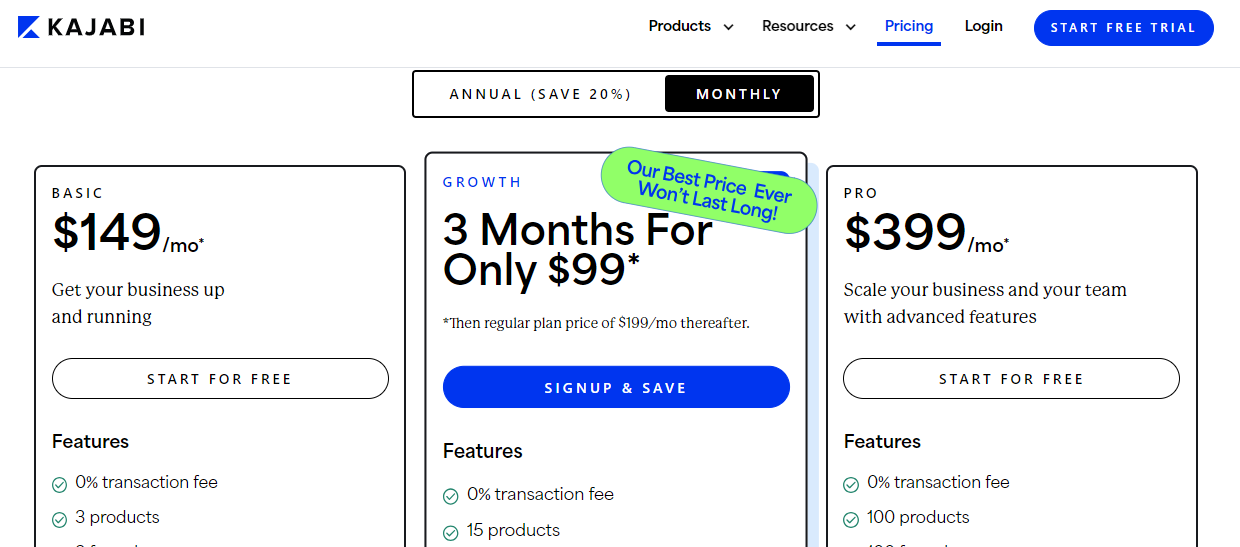The width and height of the screenshot is (1240, 547).
Task: Click the checkmark beside Basic 0% transaction fee
Action: (x=60, y=485)
